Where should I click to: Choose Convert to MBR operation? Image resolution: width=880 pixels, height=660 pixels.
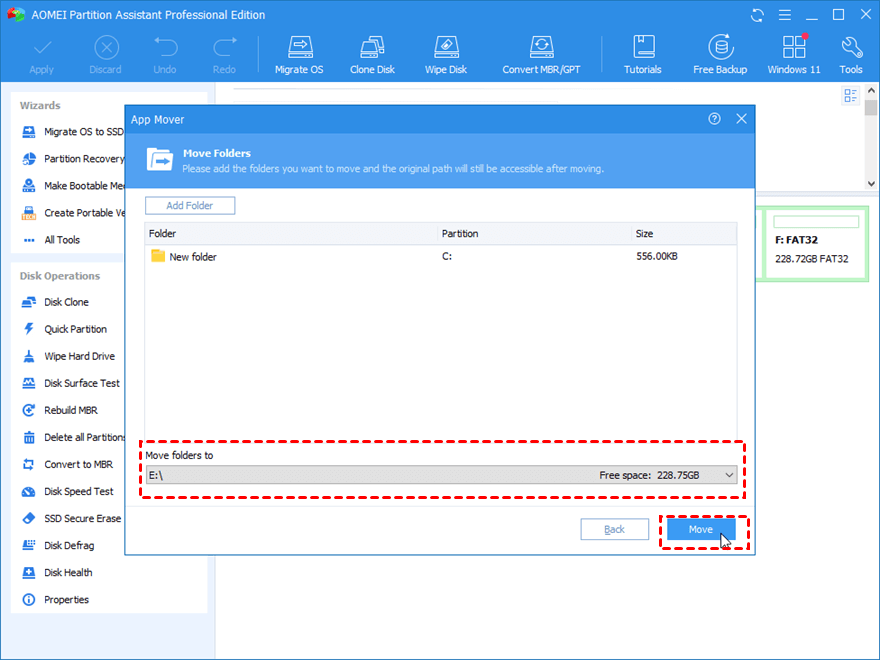(67, 464)
